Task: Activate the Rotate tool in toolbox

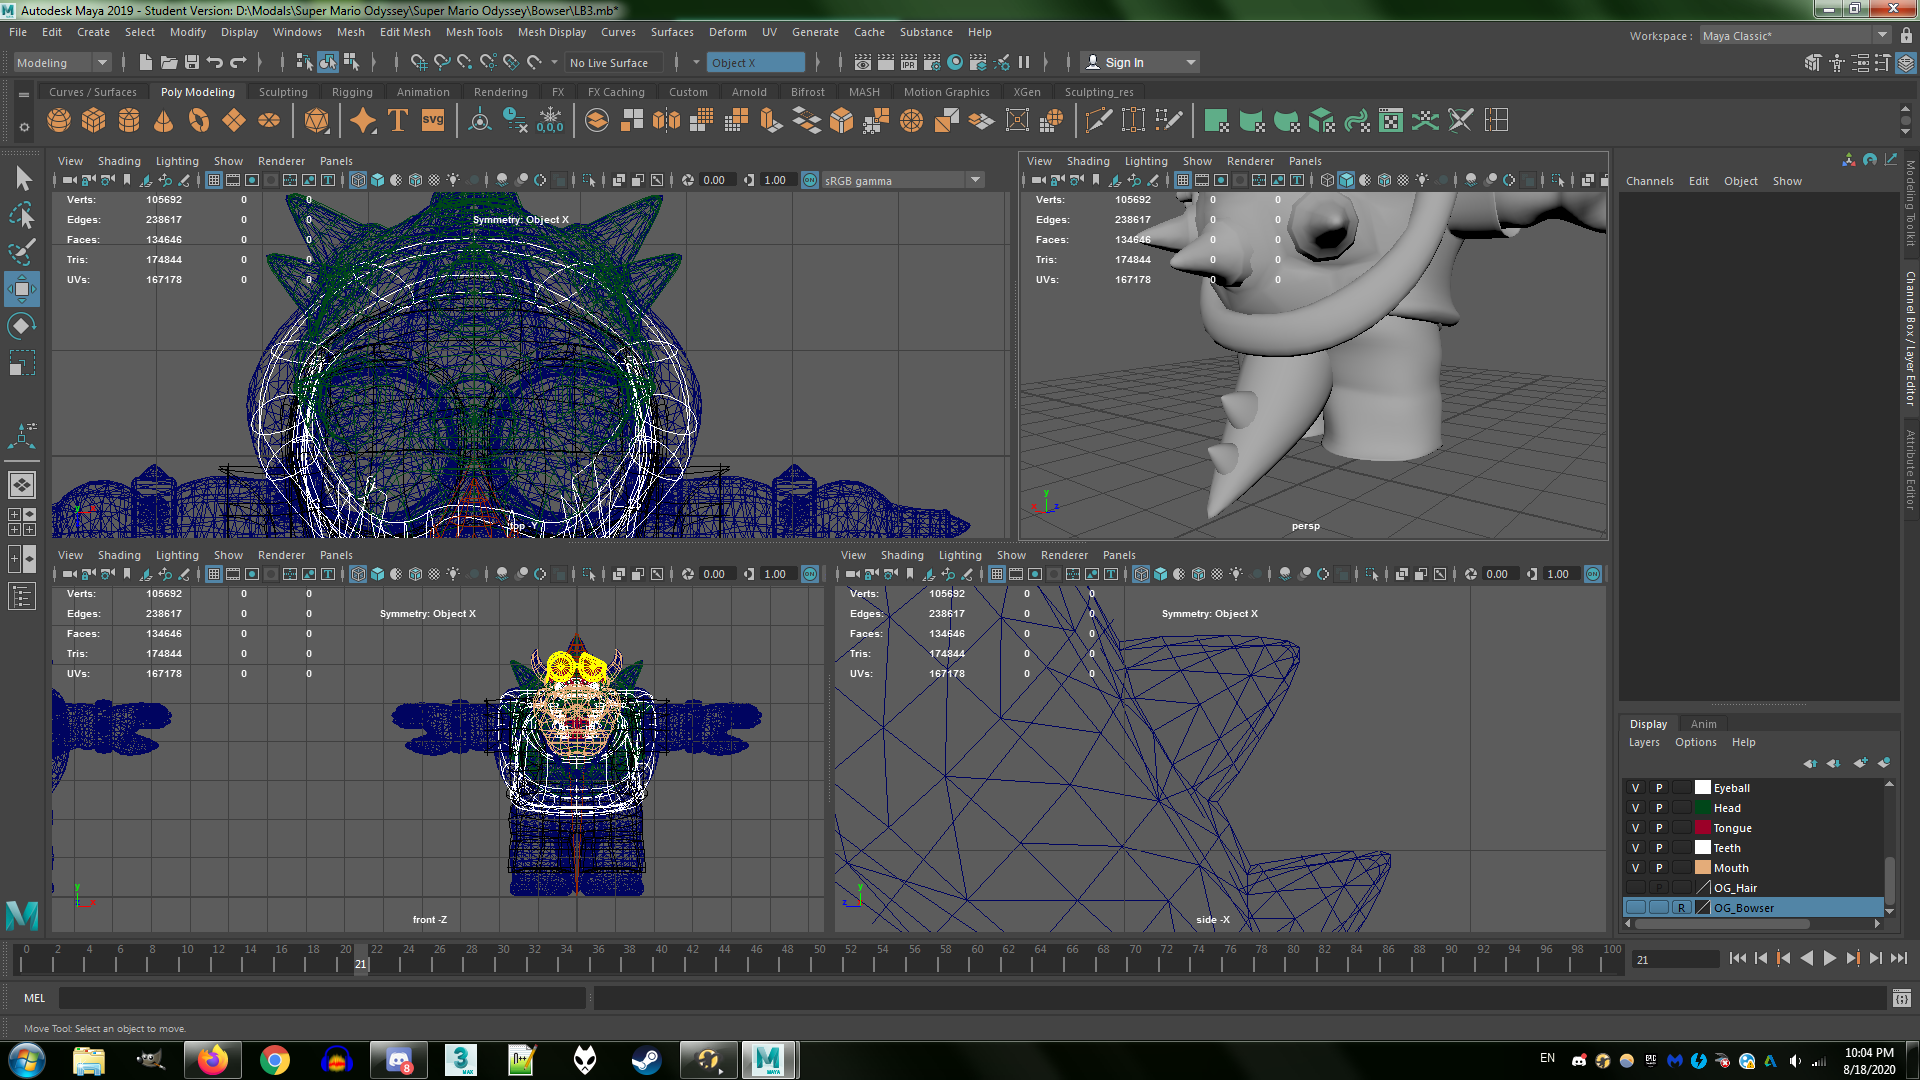Action: (x=22, y=326)
